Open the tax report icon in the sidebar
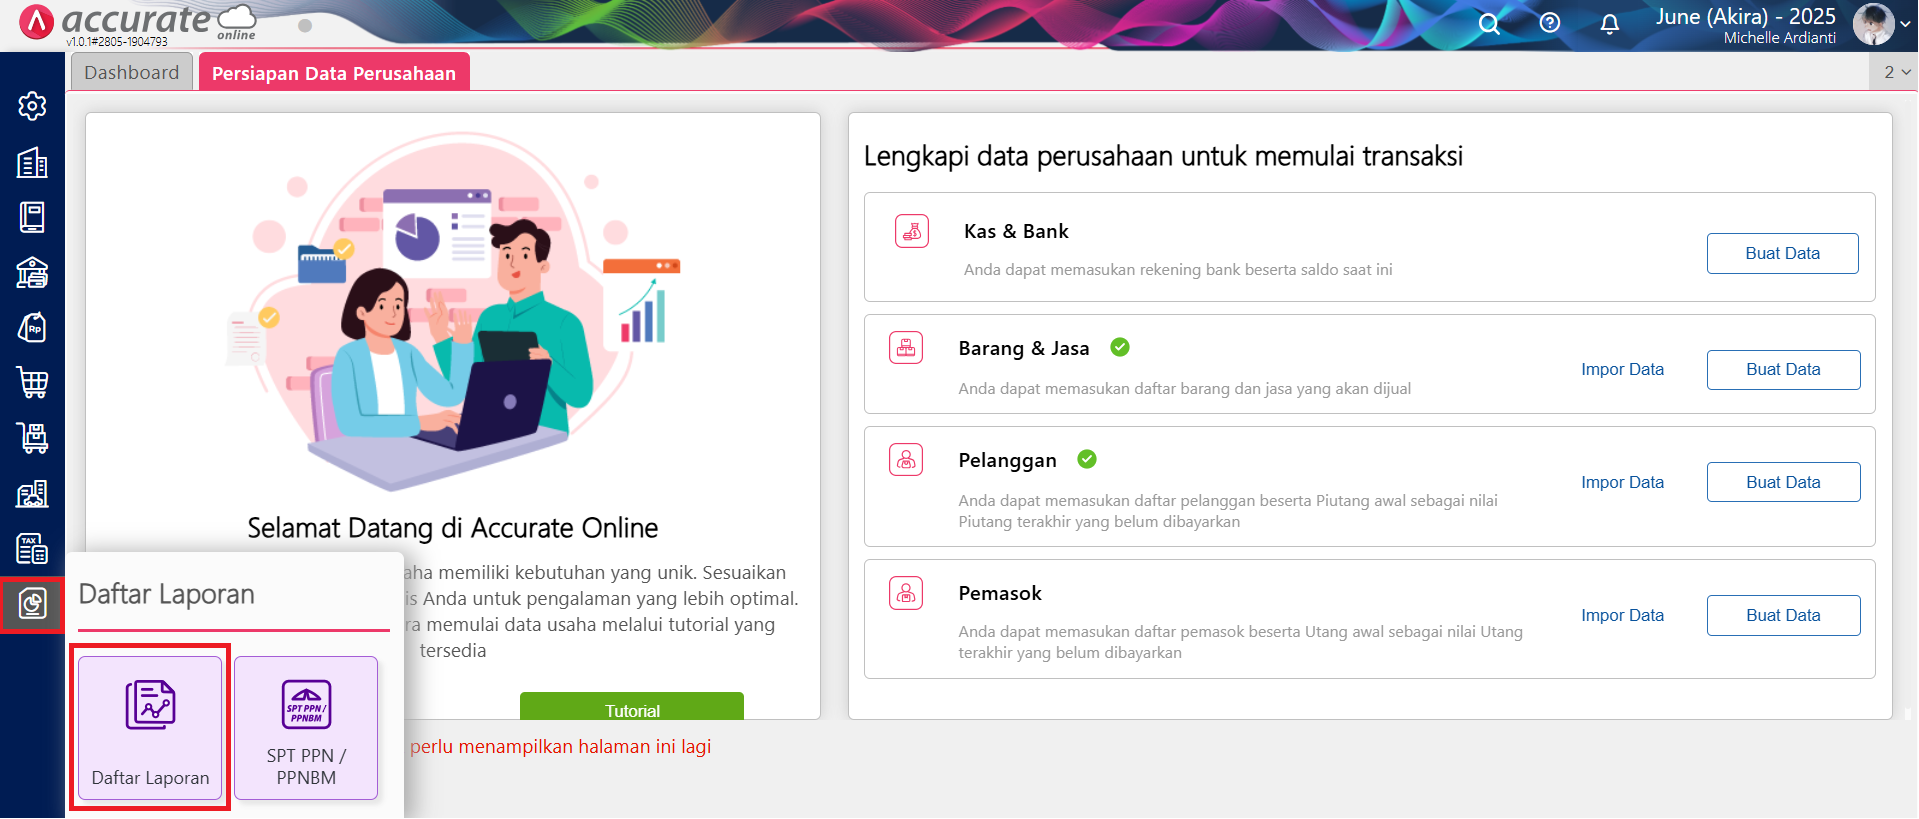 point(32,548)
